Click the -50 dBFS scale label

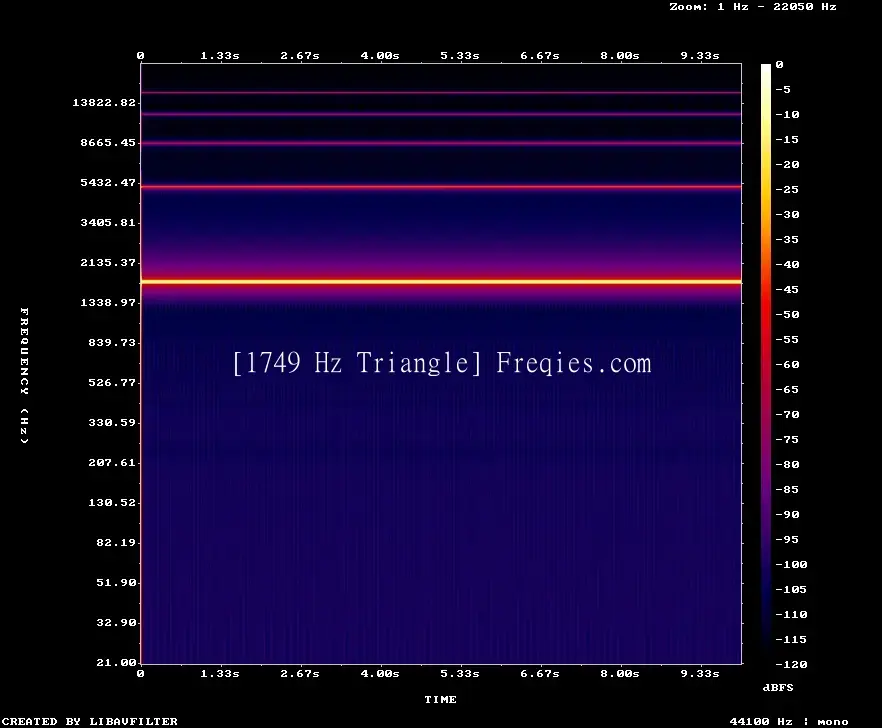tap(787, 314)
